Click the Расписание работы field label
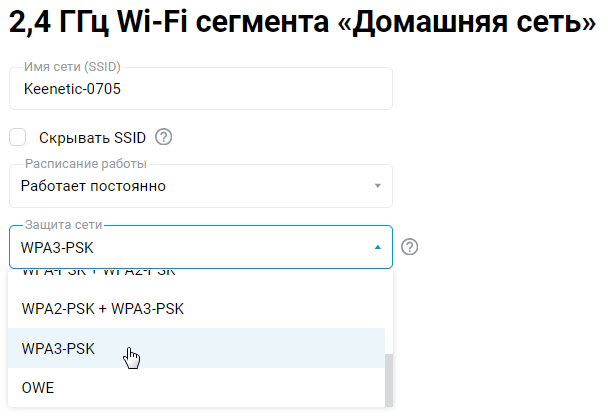 pyautogui.click(x=85, y=164)
